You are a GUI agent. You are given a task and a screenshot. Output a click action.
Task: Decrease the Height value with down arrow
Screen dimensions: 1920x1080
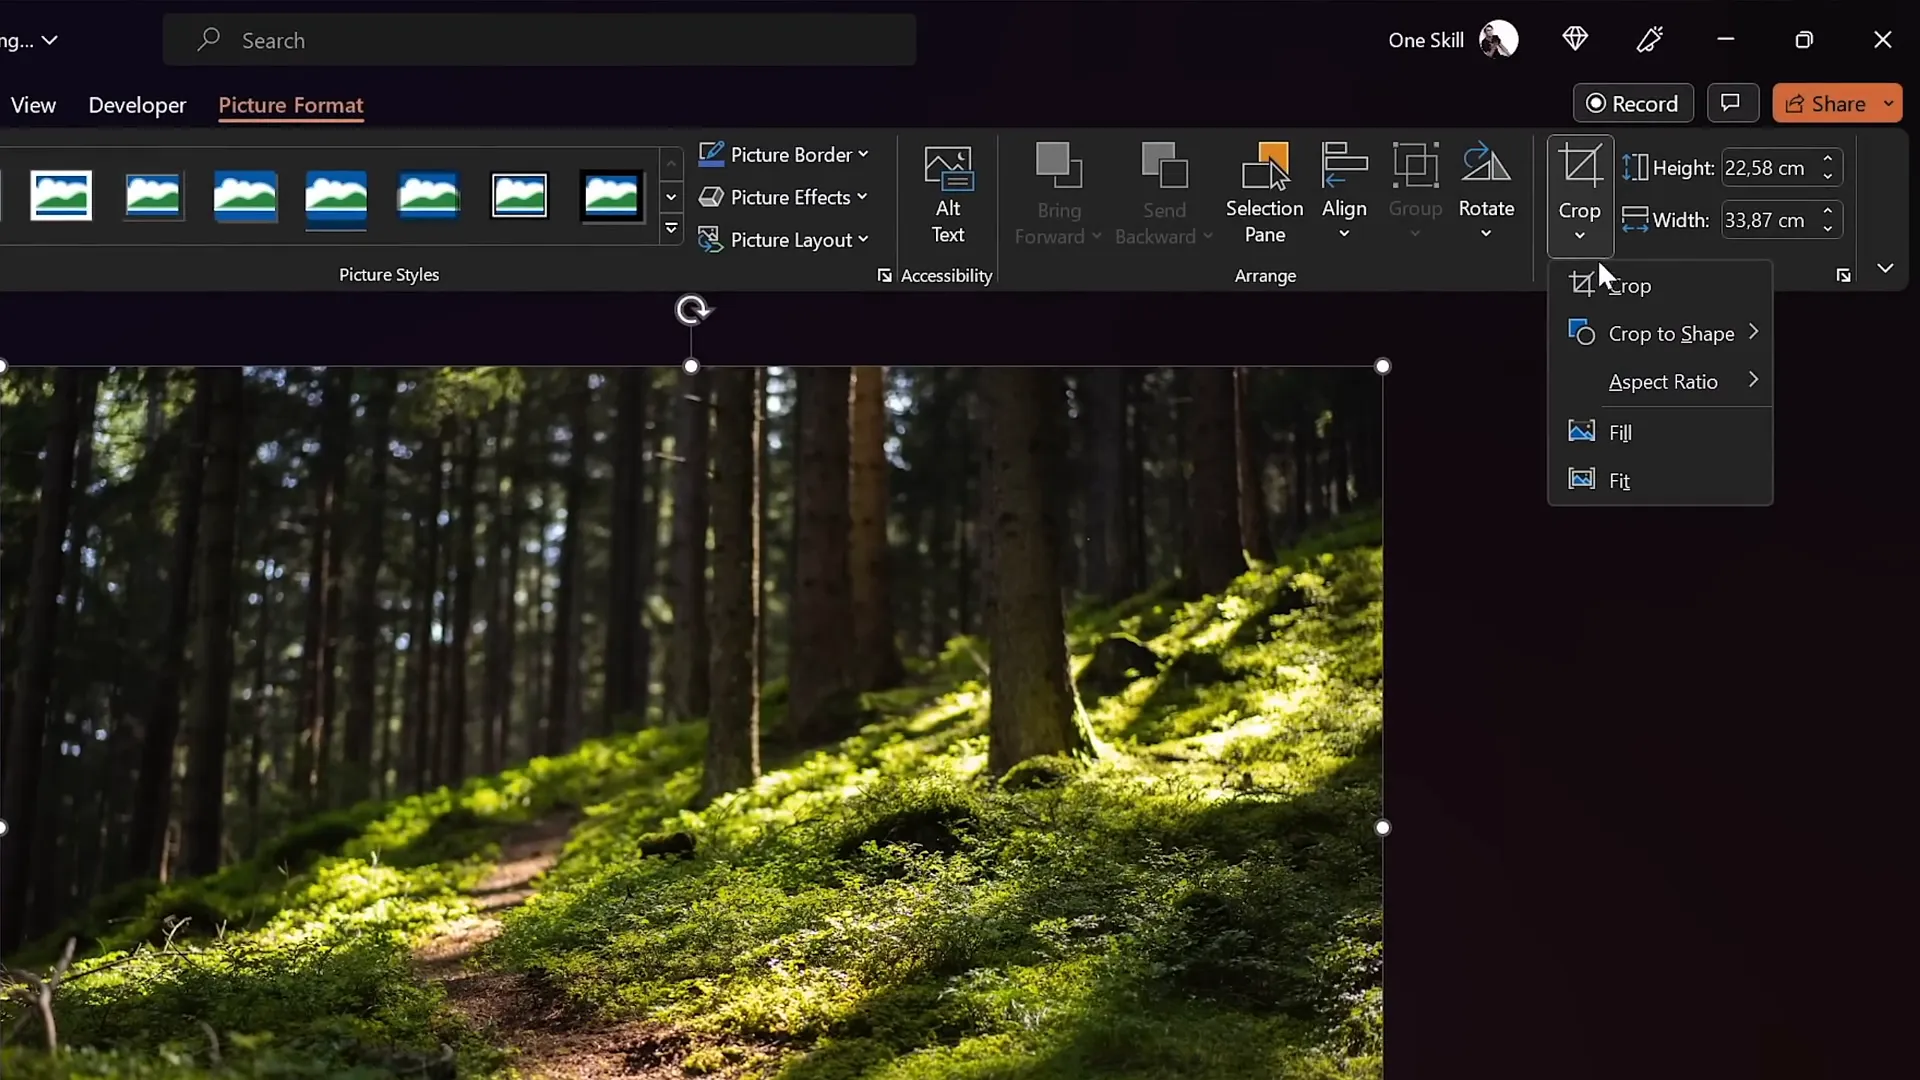1828,177
